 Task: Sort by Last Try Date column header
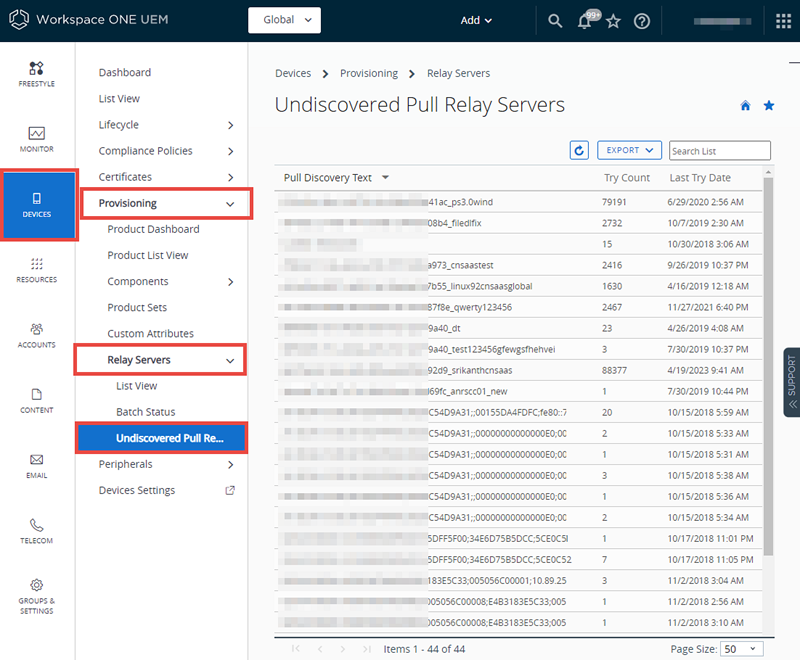point(700,177)
